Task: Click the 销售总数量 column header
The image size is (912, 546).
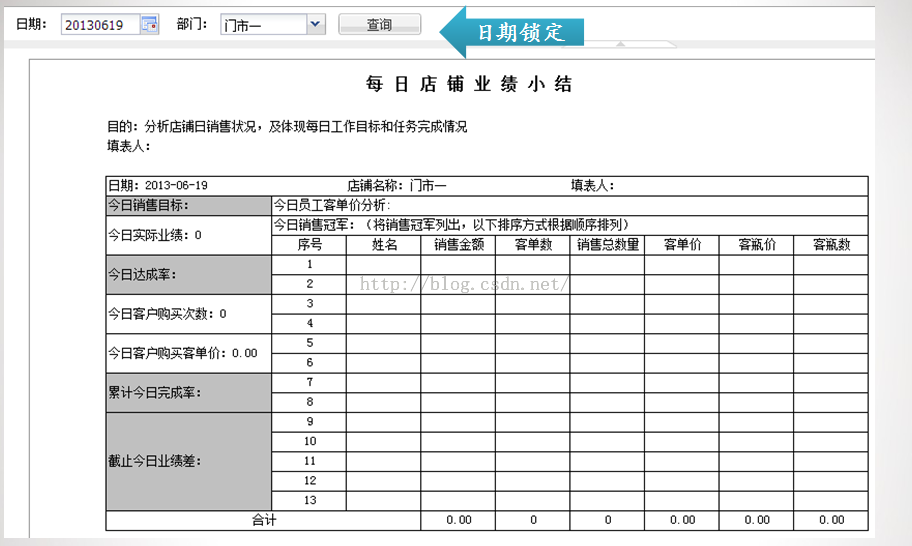Action: pos(607,245)
